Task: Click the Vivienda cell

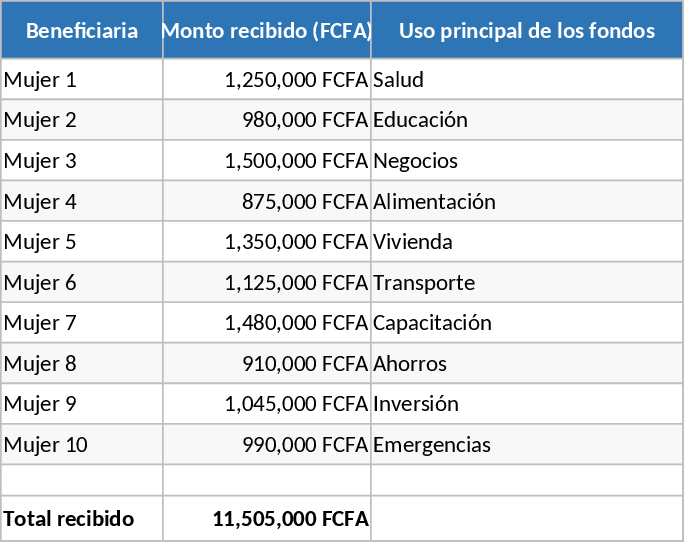Action: coord(526,242)
